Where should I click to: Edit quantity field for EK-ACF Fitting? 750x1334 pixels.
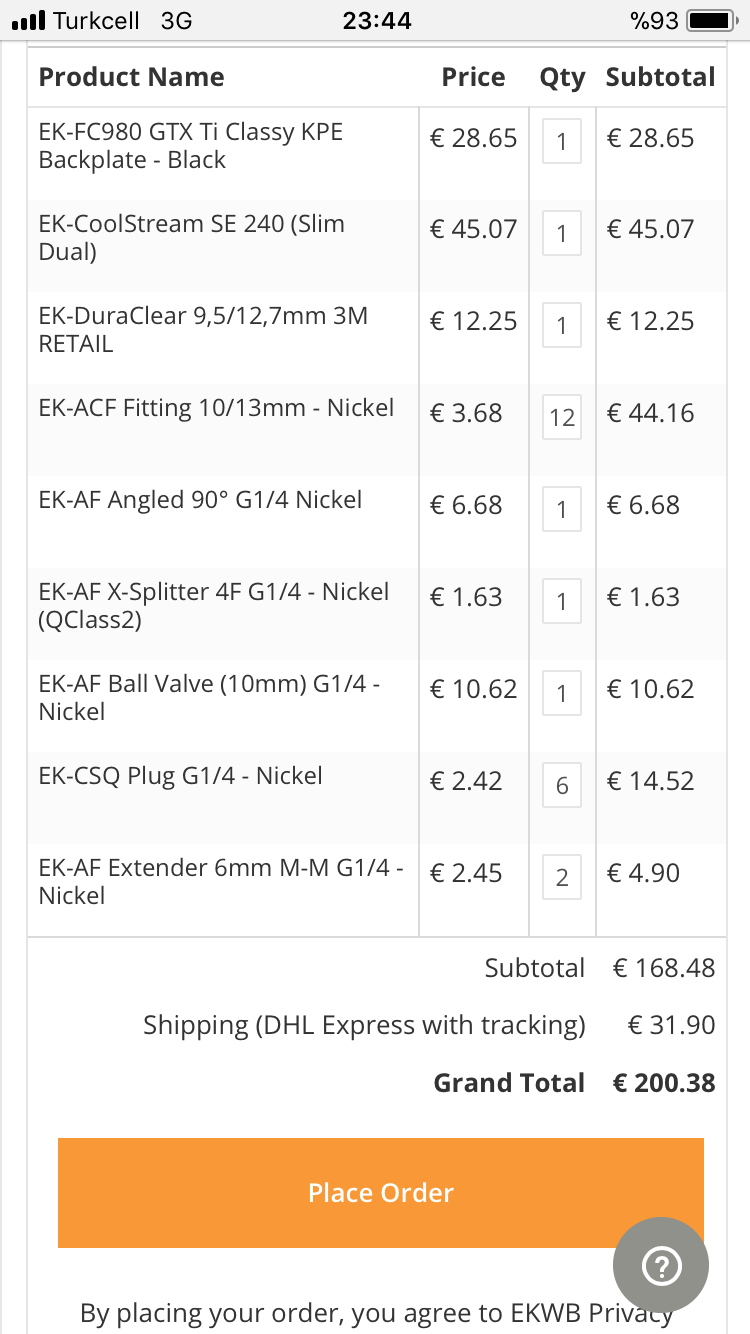(x=562, y=416)
